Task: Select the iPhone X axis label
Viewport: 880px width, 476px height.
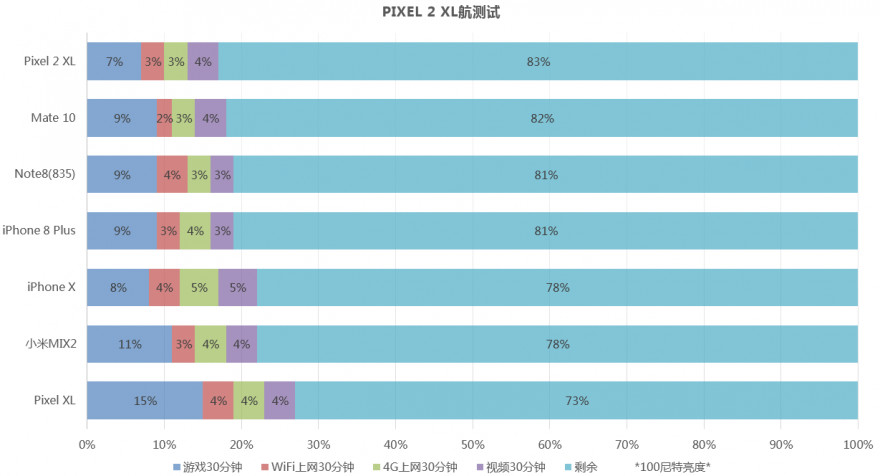Action: point(51,288)
